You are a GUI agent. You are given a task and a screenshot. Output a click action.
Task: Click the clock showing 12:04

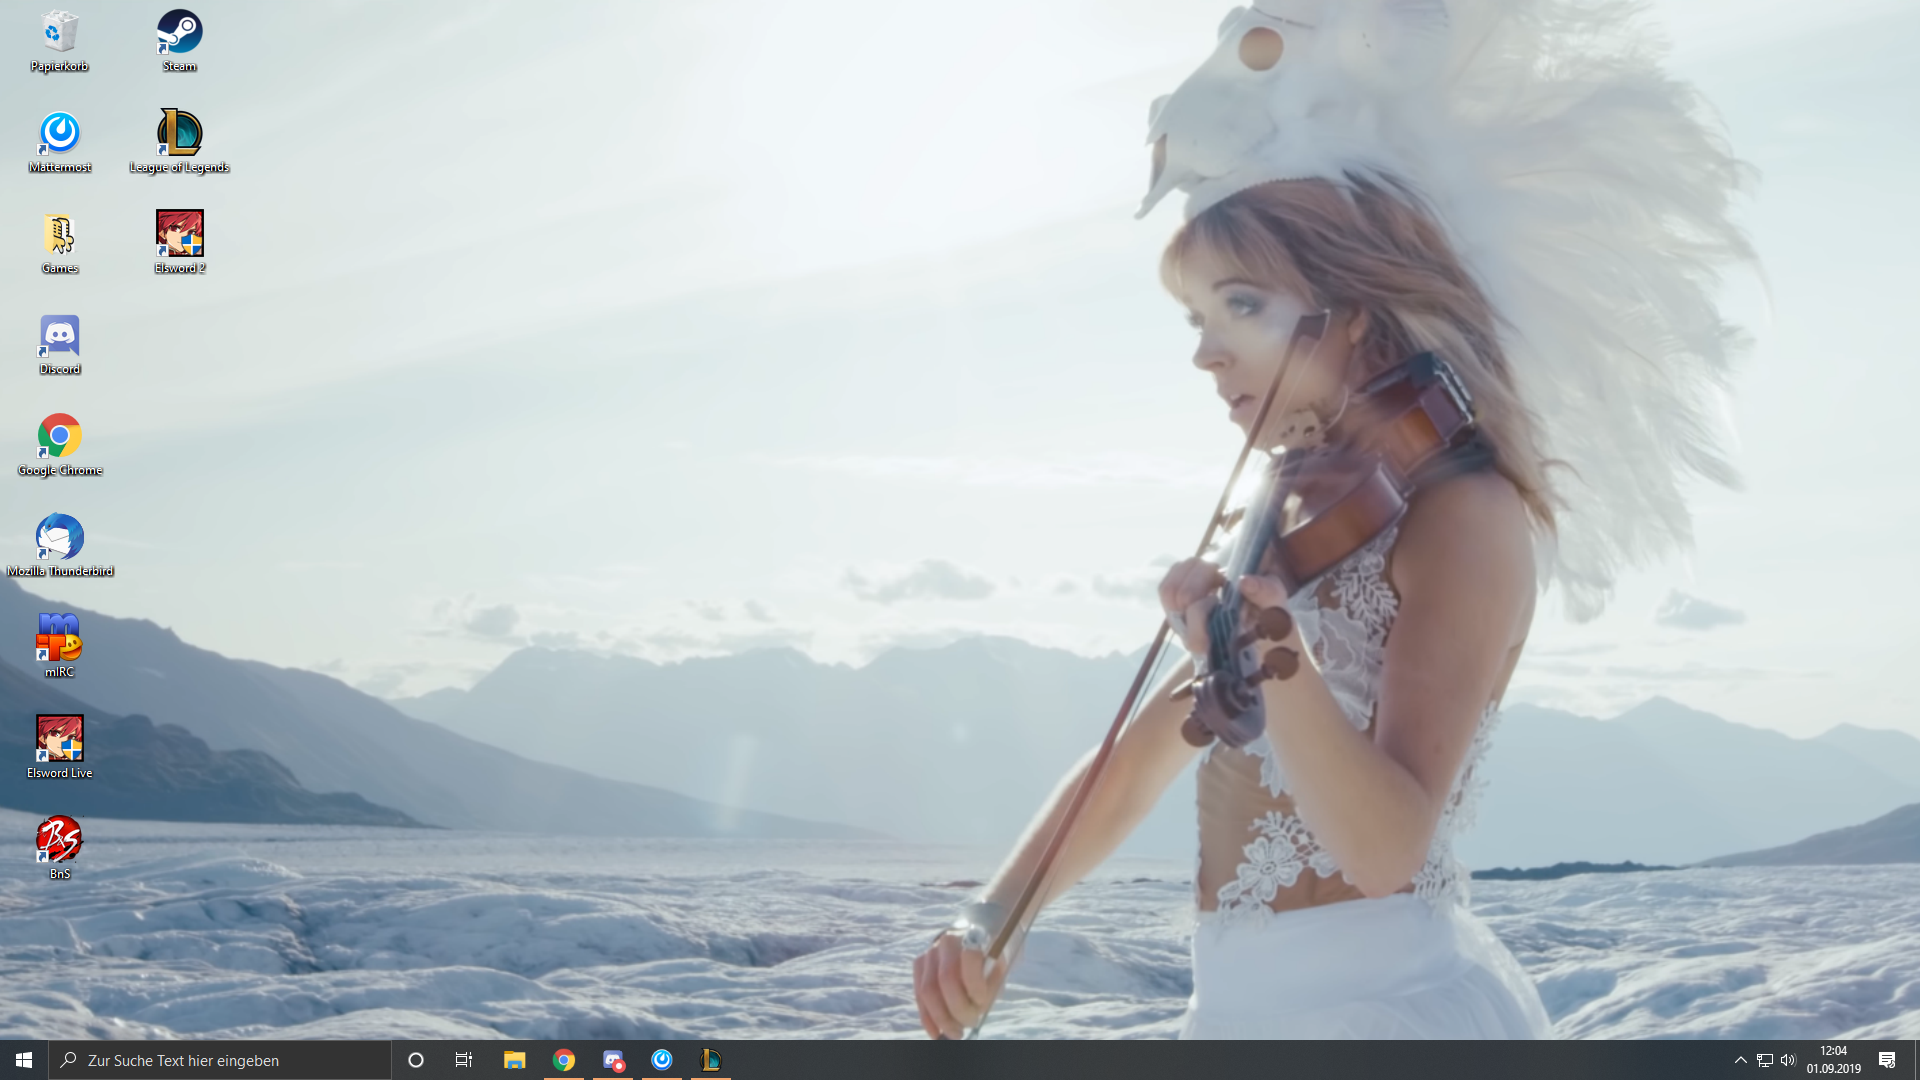pyautogui.click(x=1833, y=1060)
